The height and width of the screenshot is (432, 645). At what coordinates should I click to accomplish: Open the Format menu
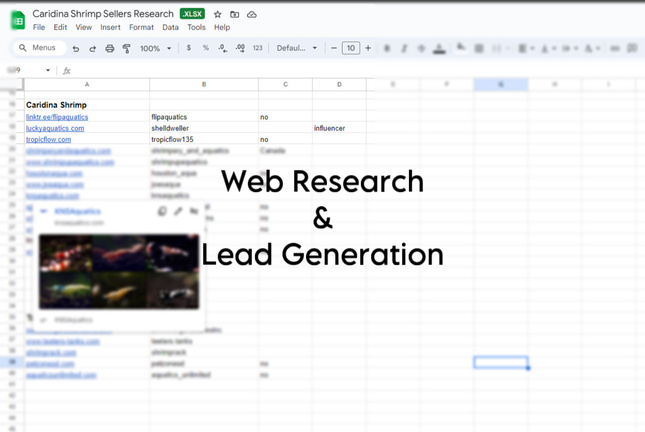[141, 27]
